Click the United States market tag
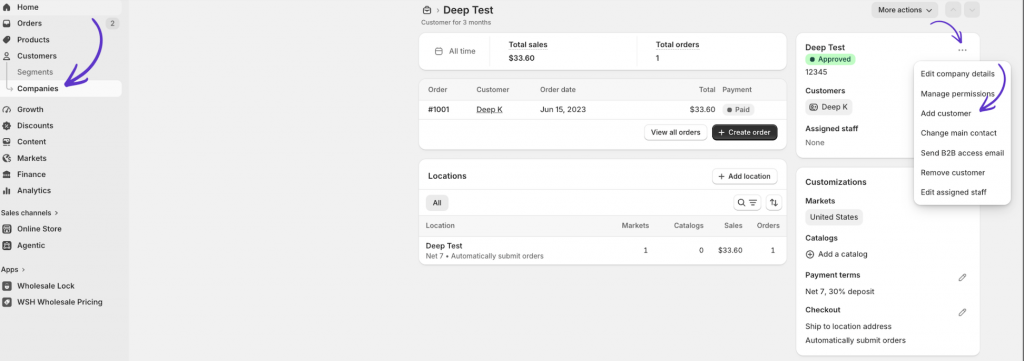 [x=833, y=217]
